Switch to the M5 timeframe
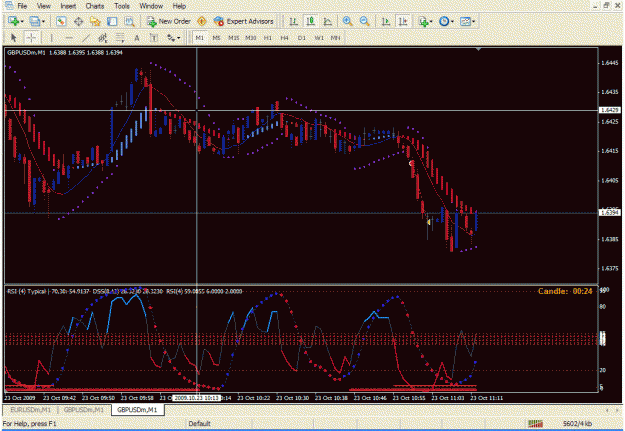Screen dimensions: 625x431 216,38
